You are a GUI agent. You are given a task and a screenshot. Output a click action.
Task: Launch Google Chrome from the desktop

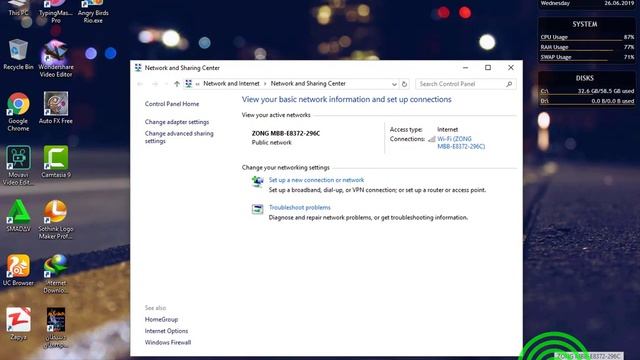coord(18,111)
